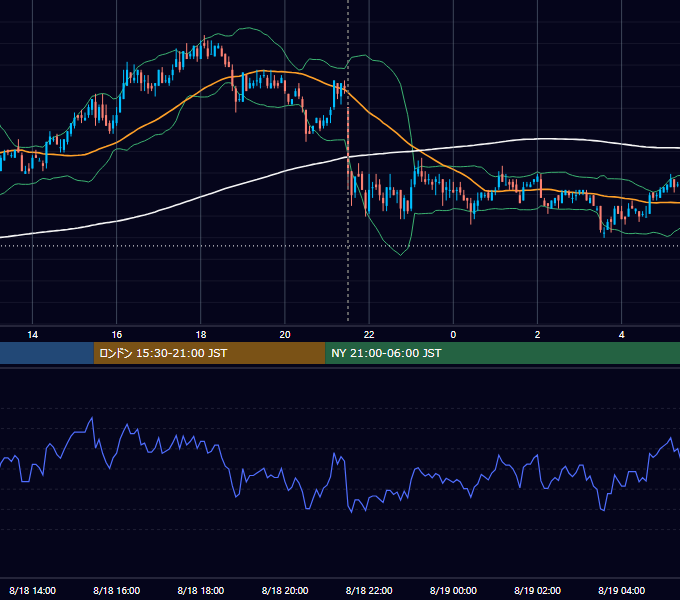Click the 8/18 16:00 date label
The image size is (680, 600).
point(117,591)
